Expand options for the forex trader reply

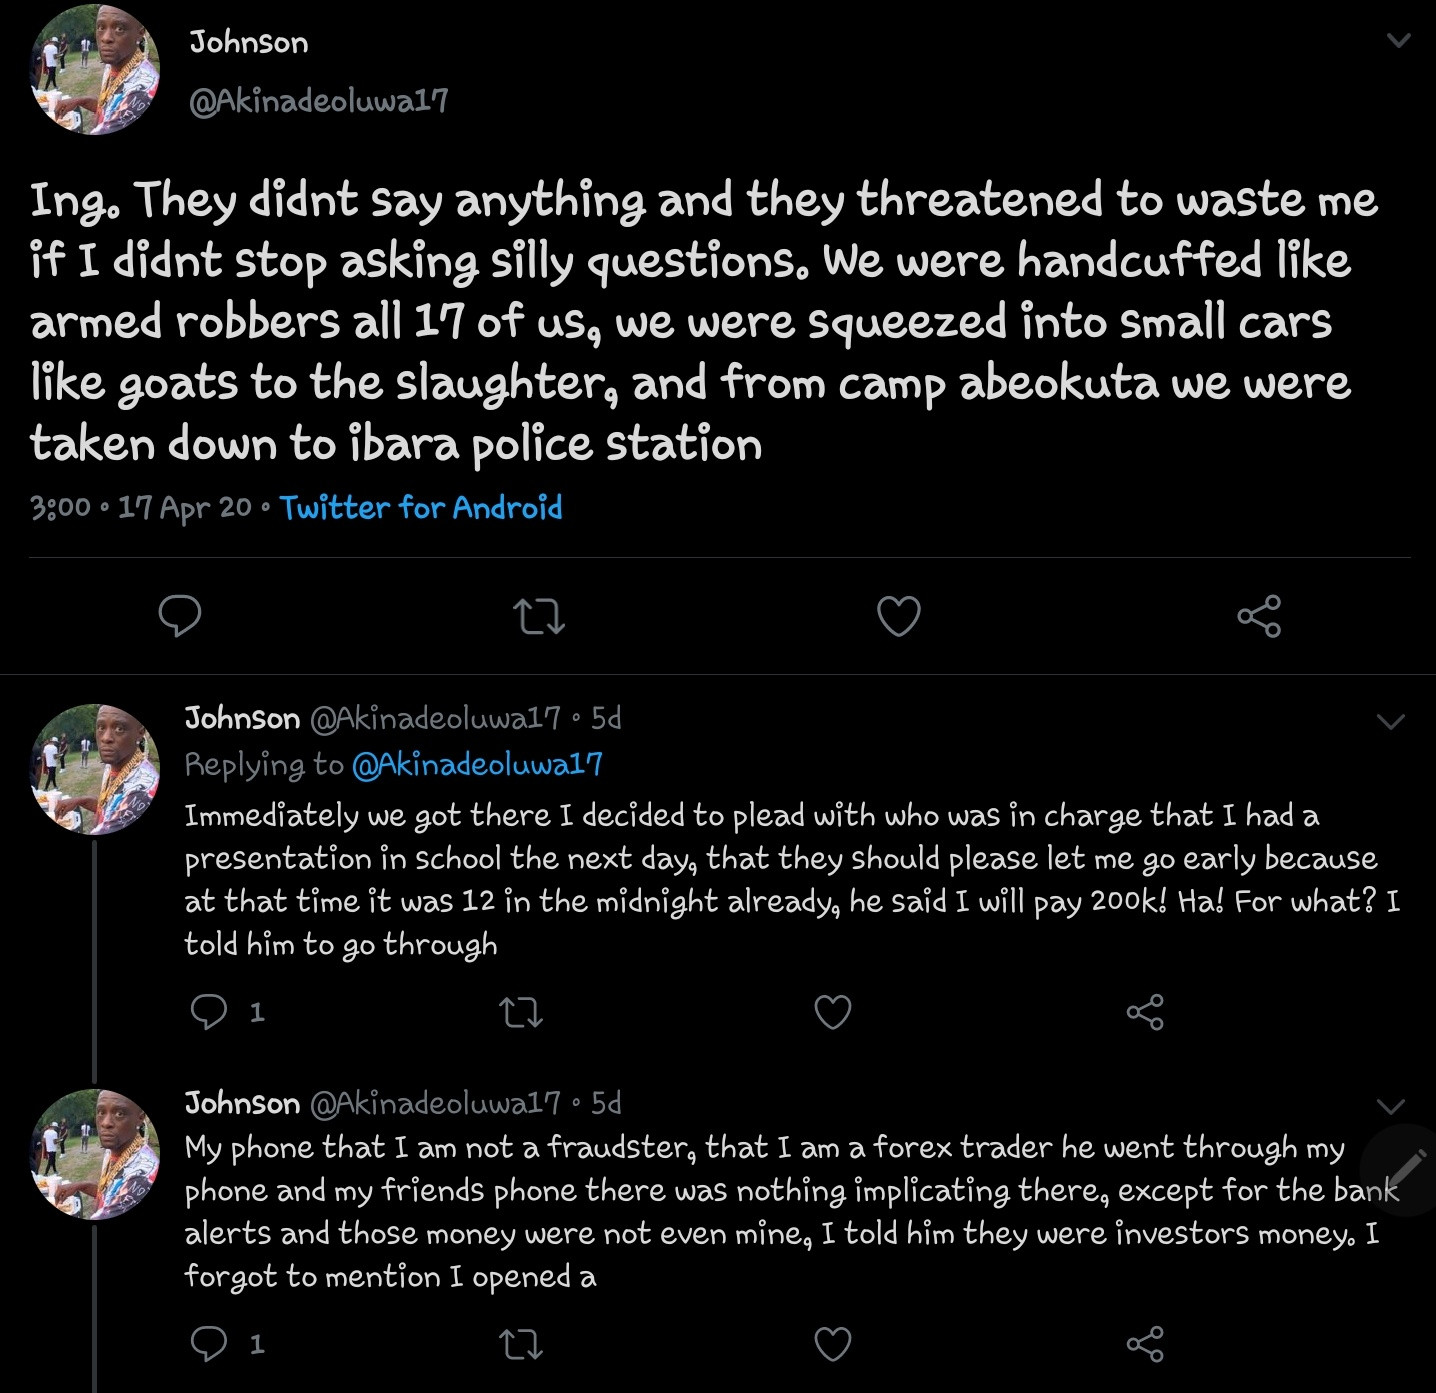click(1391, 1105)
